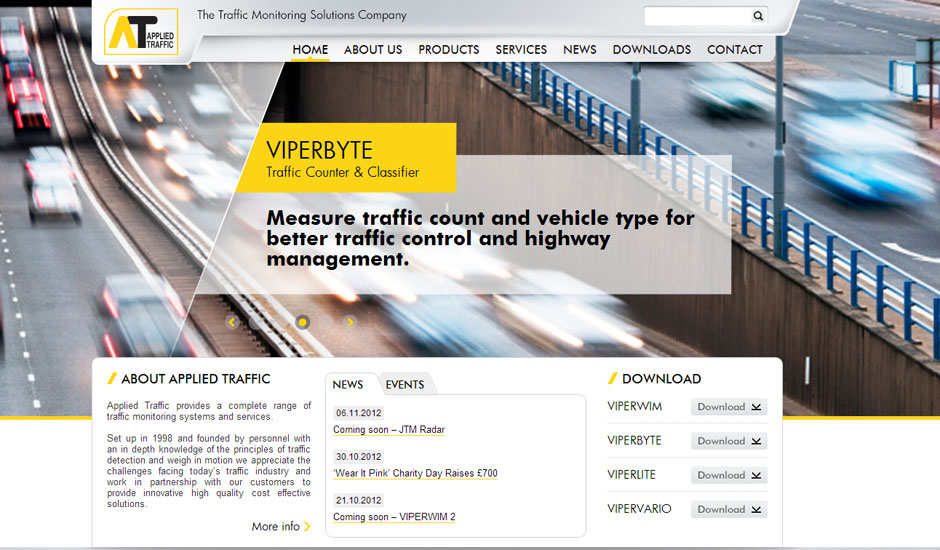Viewport: 940px width, 550px height.
Task: Click the VIPERVARIO product name
Action: [639, 509]
